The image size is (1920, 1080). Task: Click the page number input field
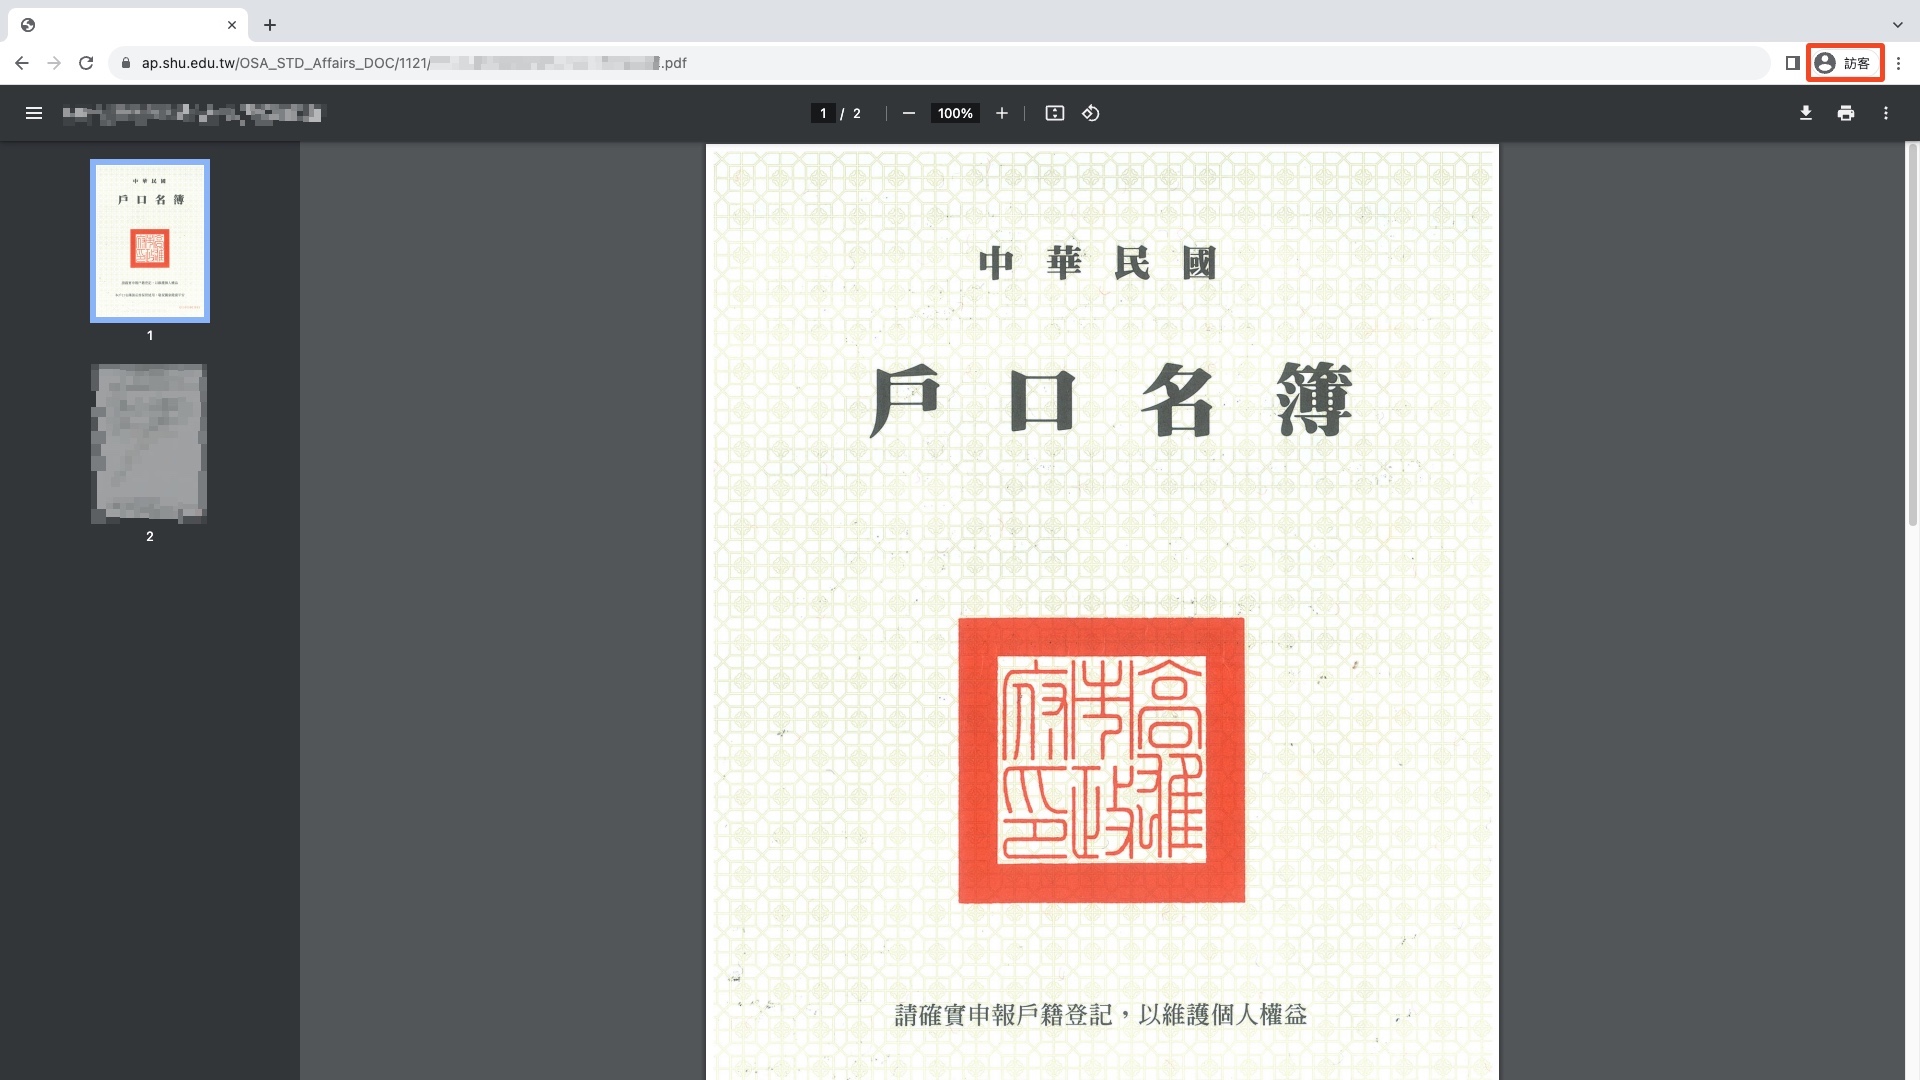[x=823, y=113]
